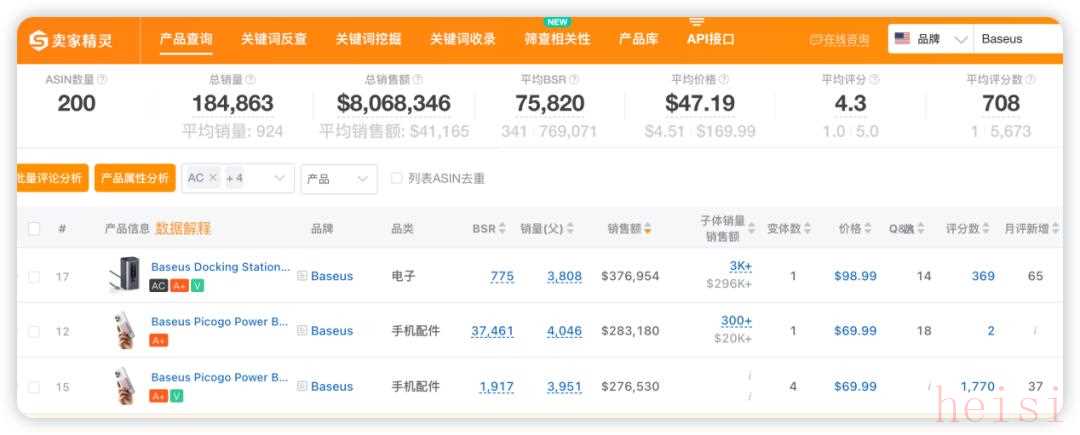Open the 品牌 search type dropdown
Image resolution: width=1080 pixels, height=435 pixels.
point(931,40)
